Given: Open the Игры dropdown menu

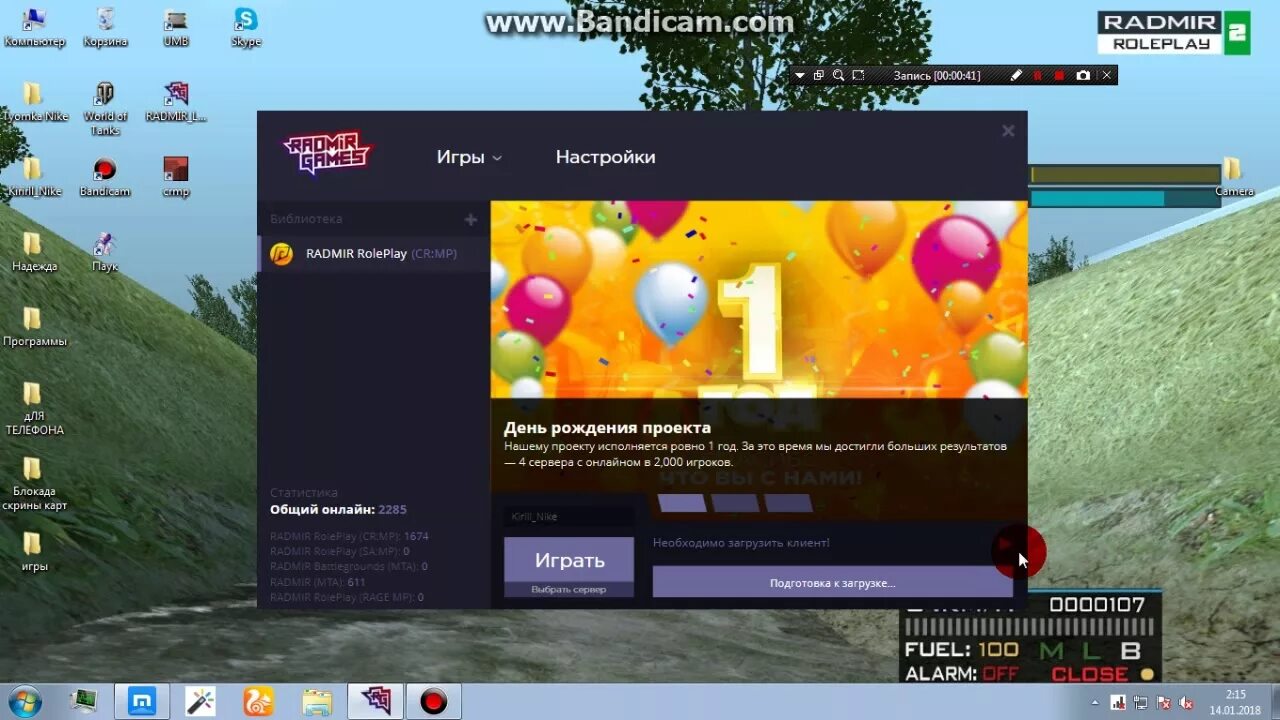Looking at the screenshot, I should (469, 157).
